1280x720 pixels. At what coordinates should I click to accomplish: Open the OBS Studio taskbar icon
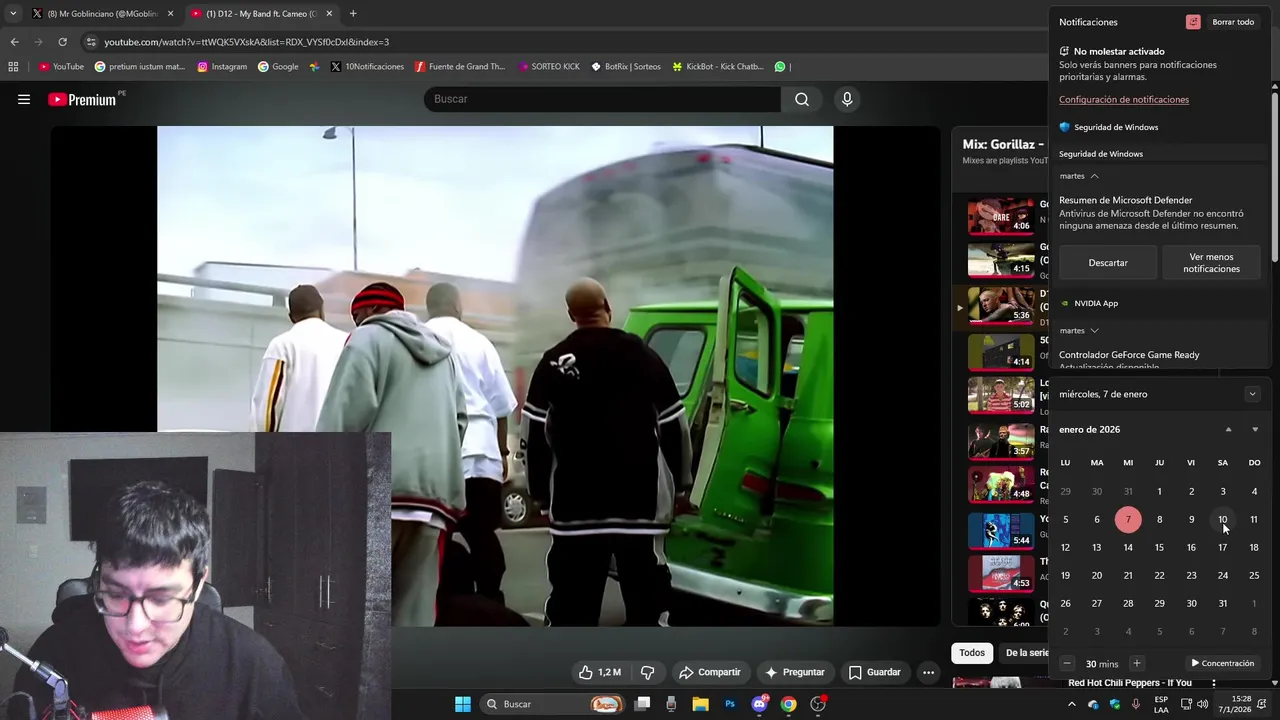tap(818, 704)
